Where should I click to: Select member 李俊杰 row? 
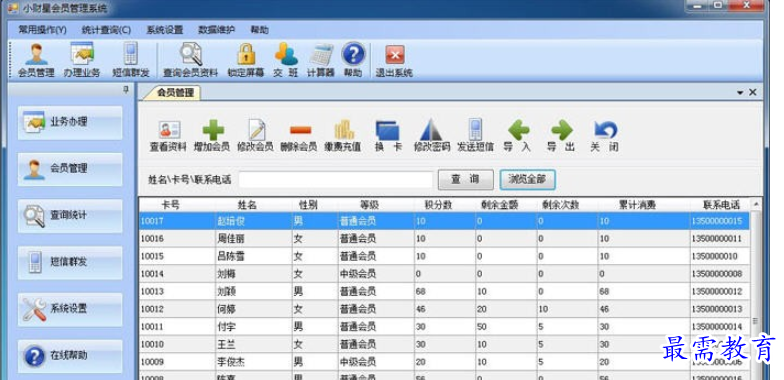pyautogui.click(x=444, y=362)
